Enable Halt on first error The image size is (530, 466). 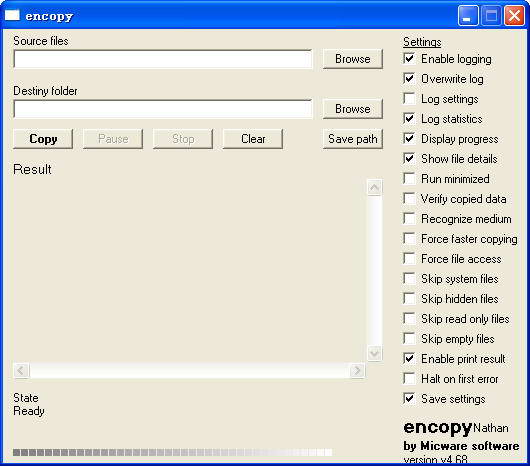(409, 378)
